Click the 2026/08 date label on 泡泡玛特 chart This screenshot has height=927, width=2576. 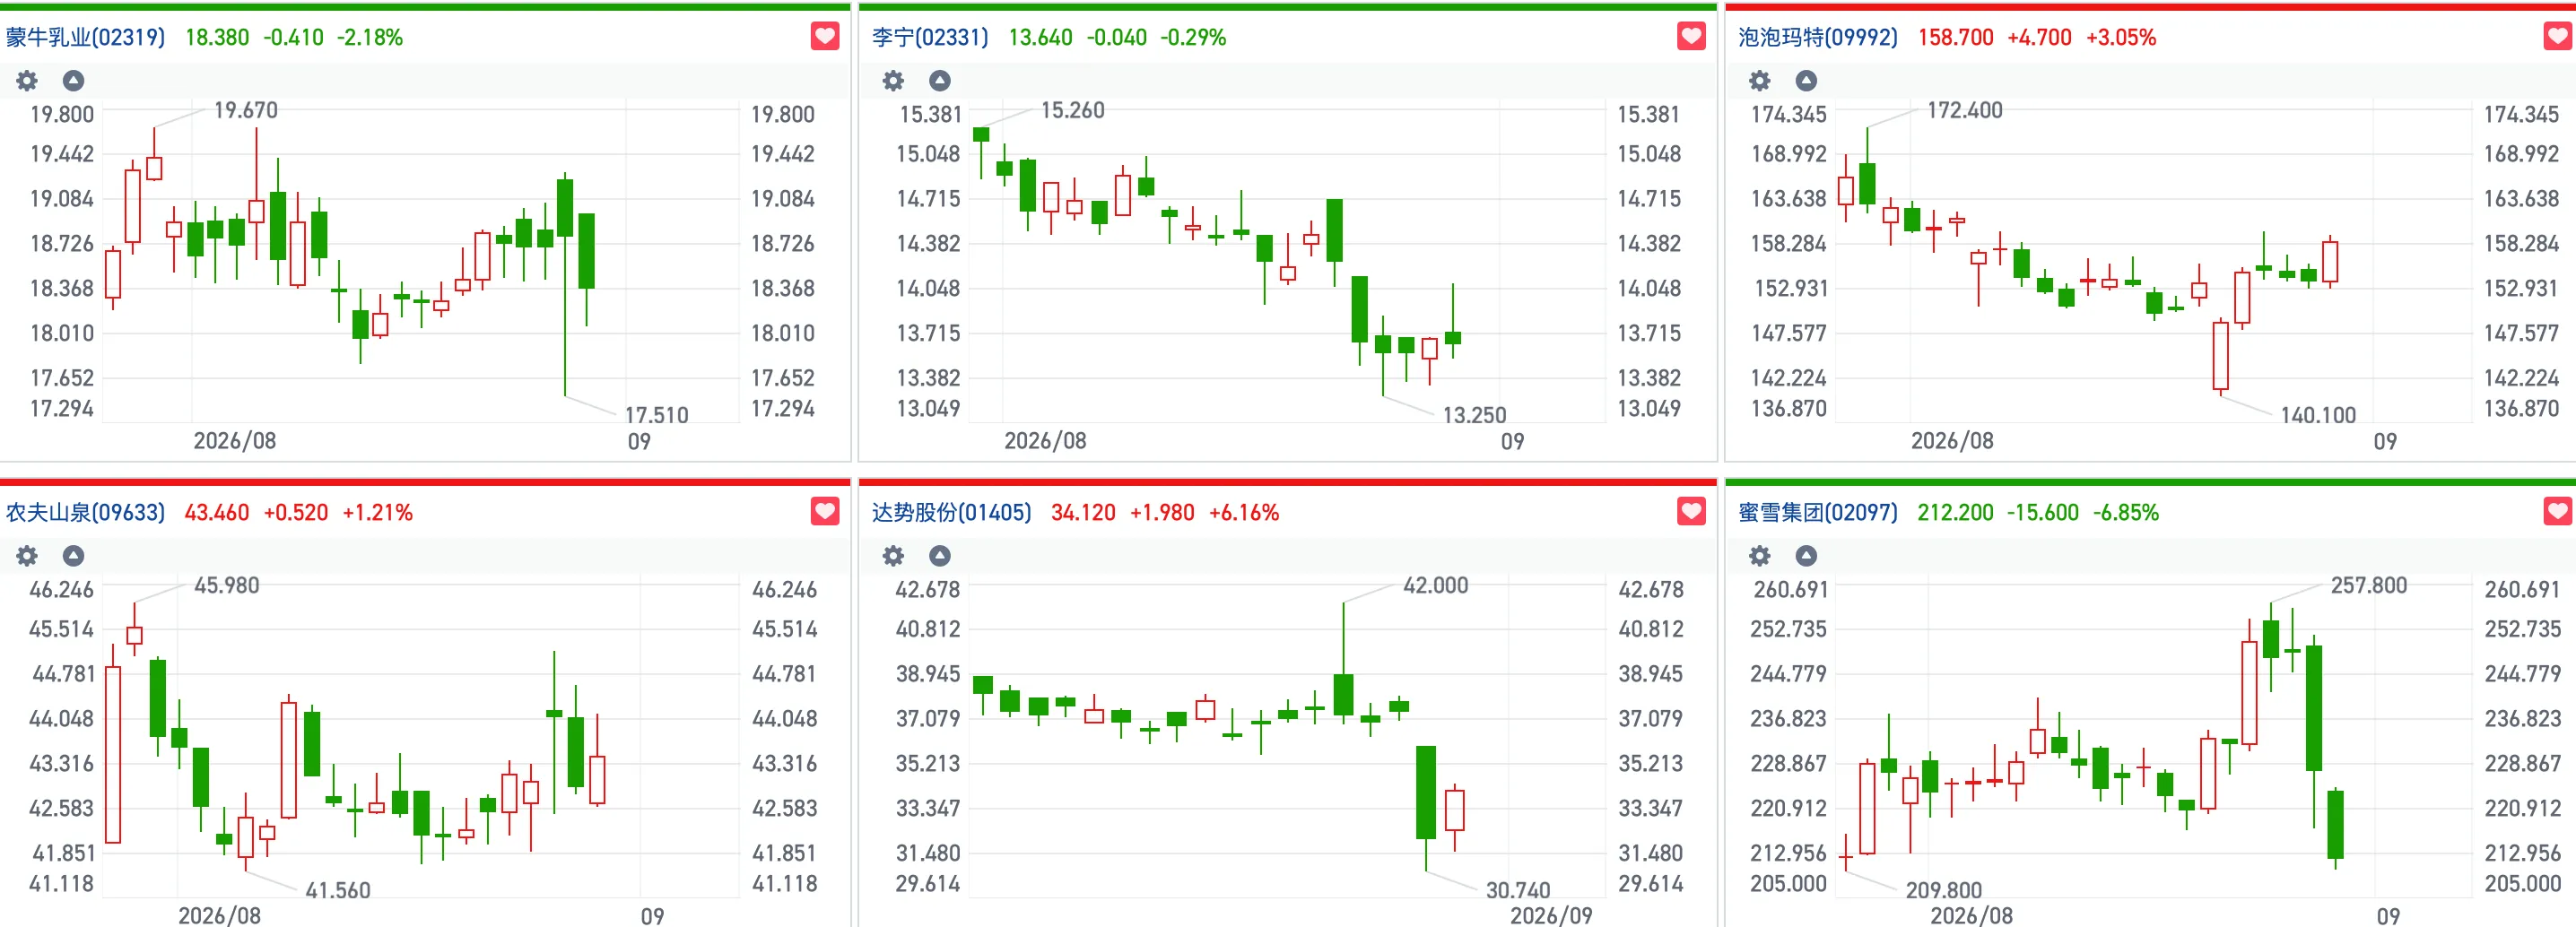click(1952, 441)
